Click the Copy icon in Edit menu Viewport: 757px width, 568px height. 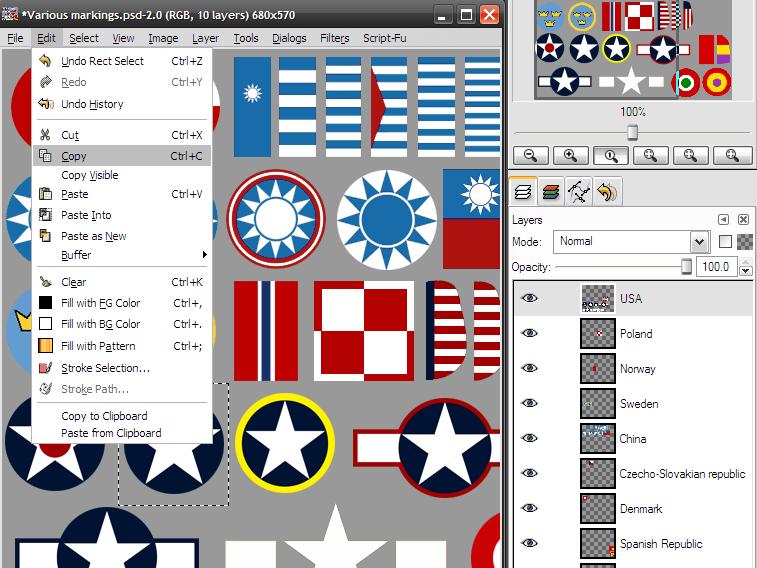(45, 155)
